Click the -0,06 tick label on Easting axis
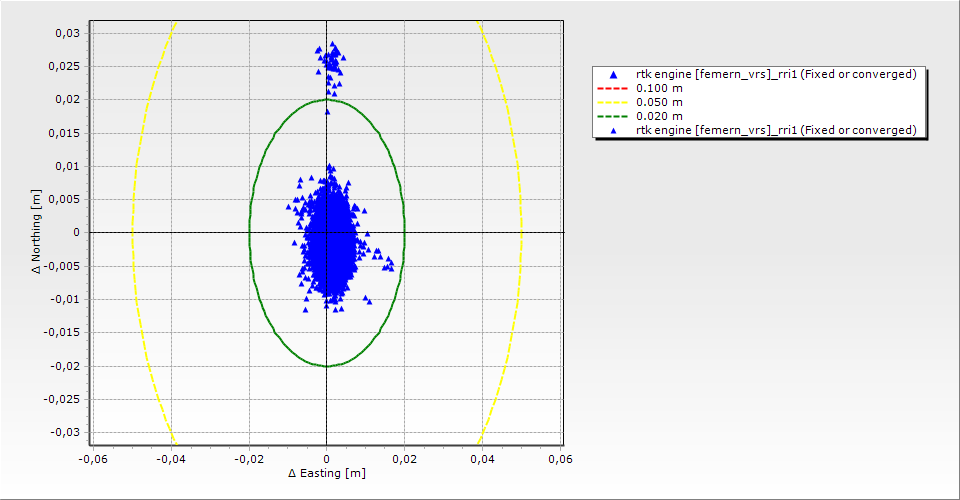Image resolution: width=960 pixels, height=500 pixels. (93, 459)
